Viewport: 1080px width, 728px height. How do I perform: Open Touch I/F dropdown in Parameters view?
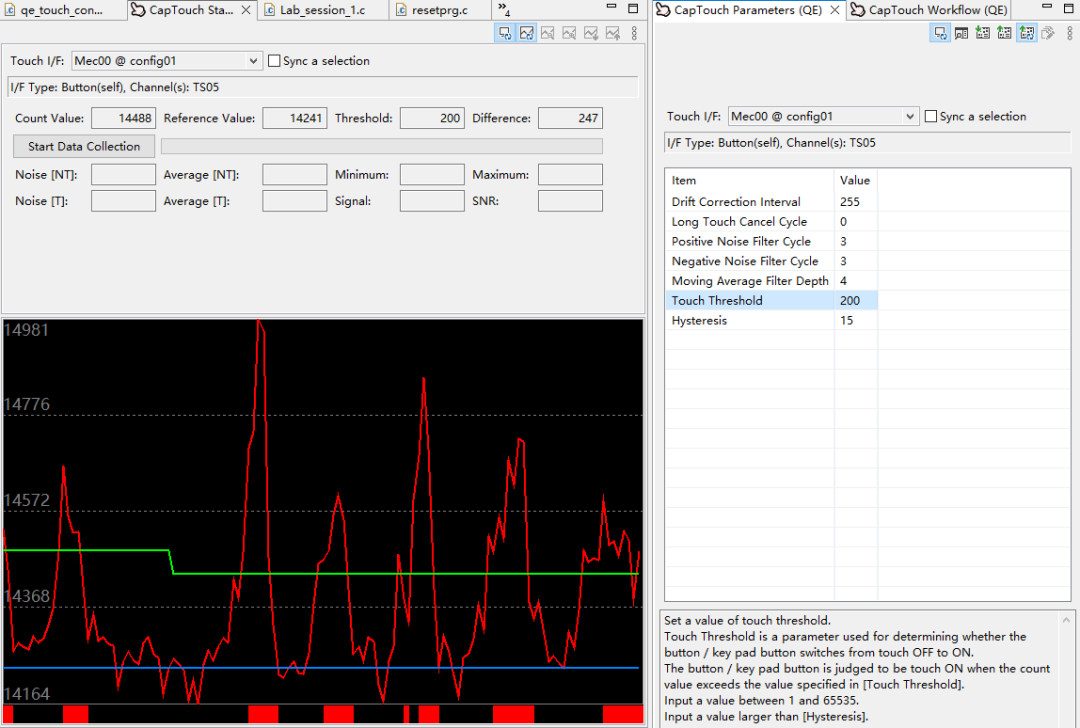point(909,117)
